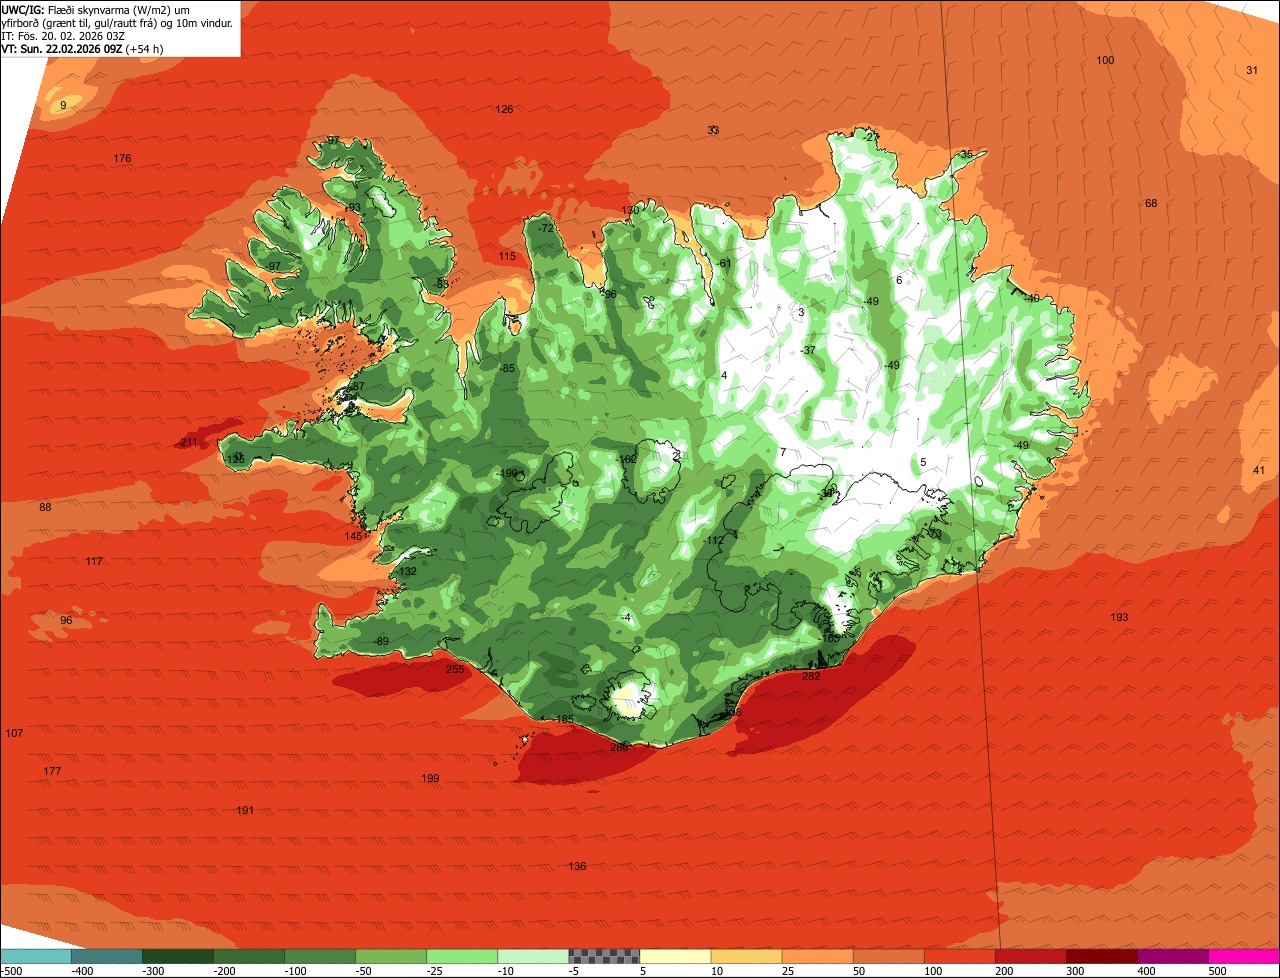Screen dimensions: 1280x978
Task: Click the -10 to -5 palest green legend swatch
Action: point(533,956)
